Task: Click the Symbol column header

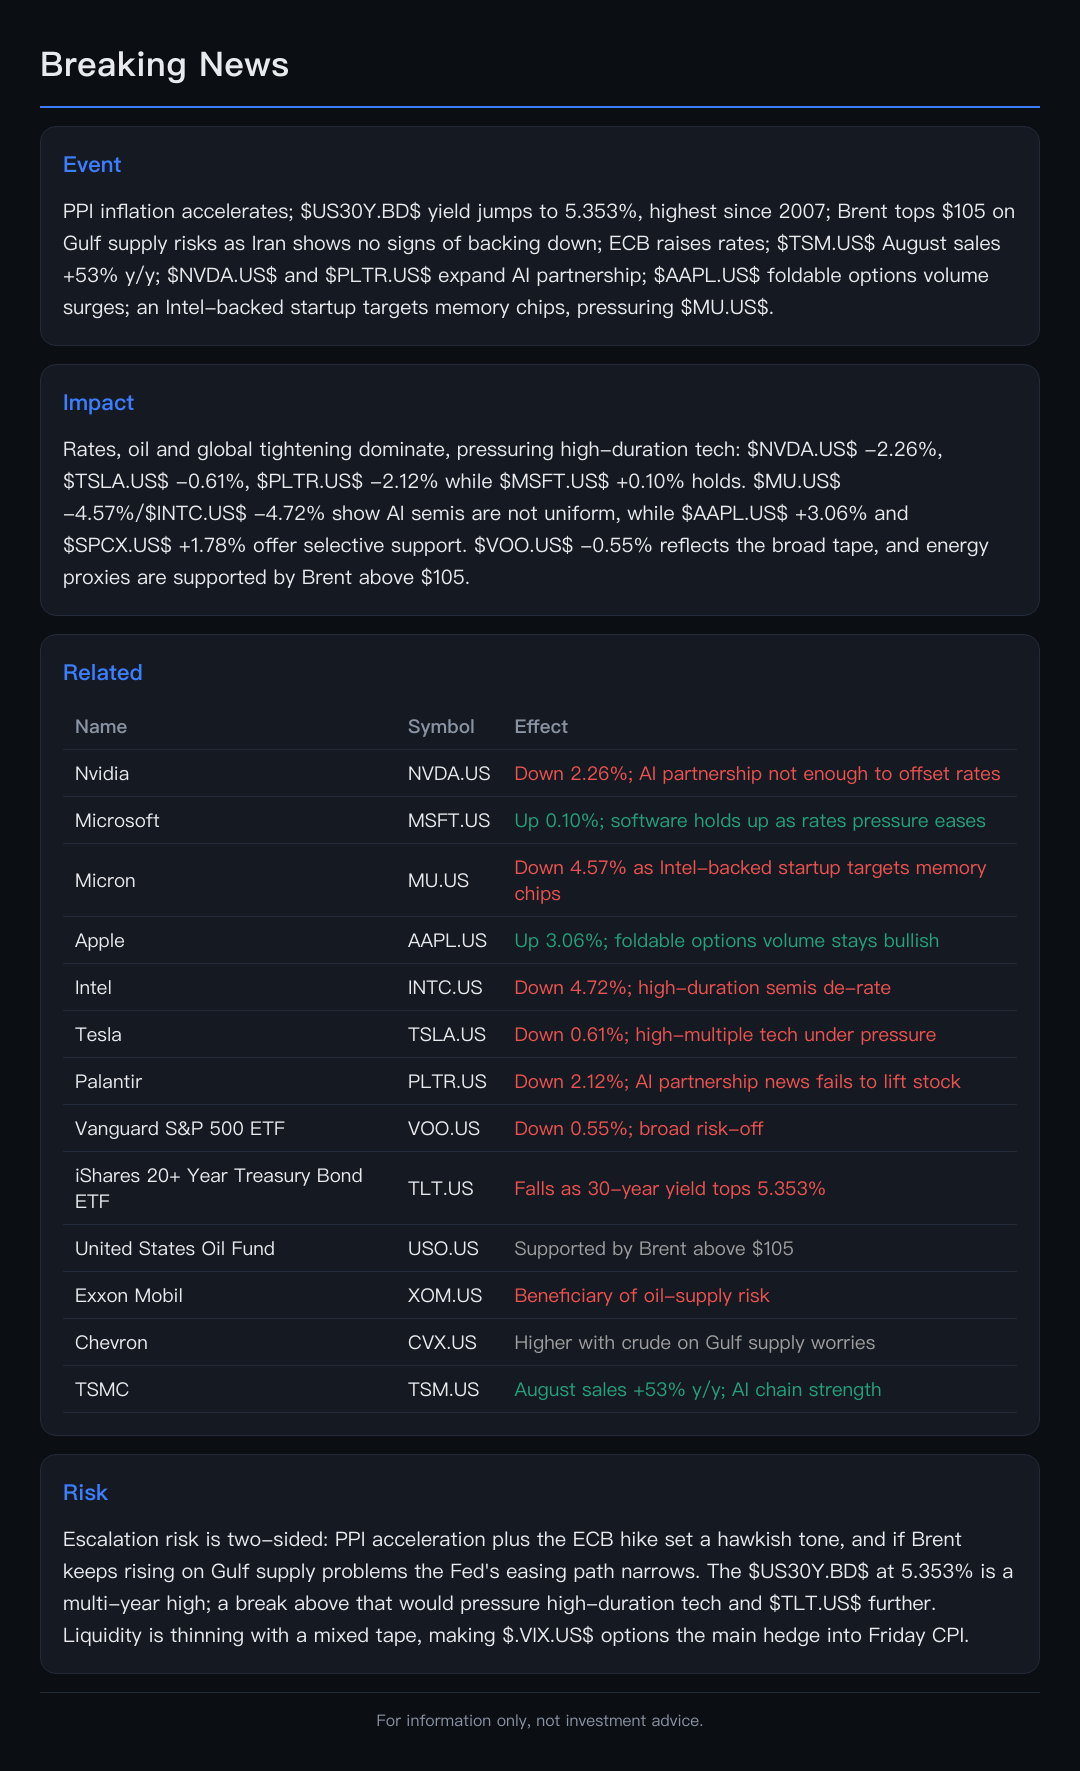Action: click(x=441, y=726)
